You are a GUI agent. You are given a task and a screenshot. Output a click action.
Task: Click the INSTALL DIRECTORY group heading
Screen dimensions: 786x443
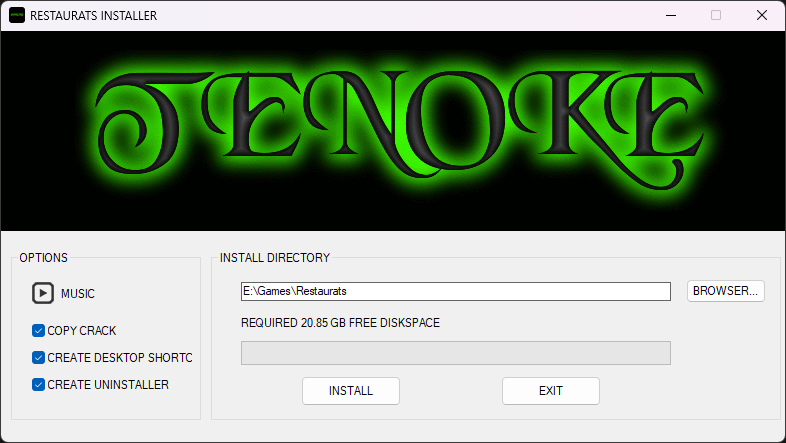[275, 258]
